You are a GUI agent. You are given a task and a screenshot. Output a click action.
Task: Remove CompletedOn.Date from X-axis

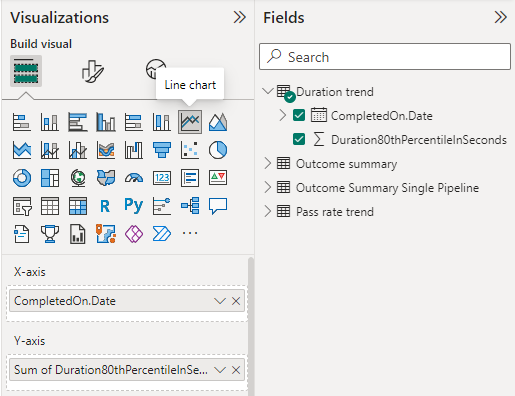coord(236,301)
